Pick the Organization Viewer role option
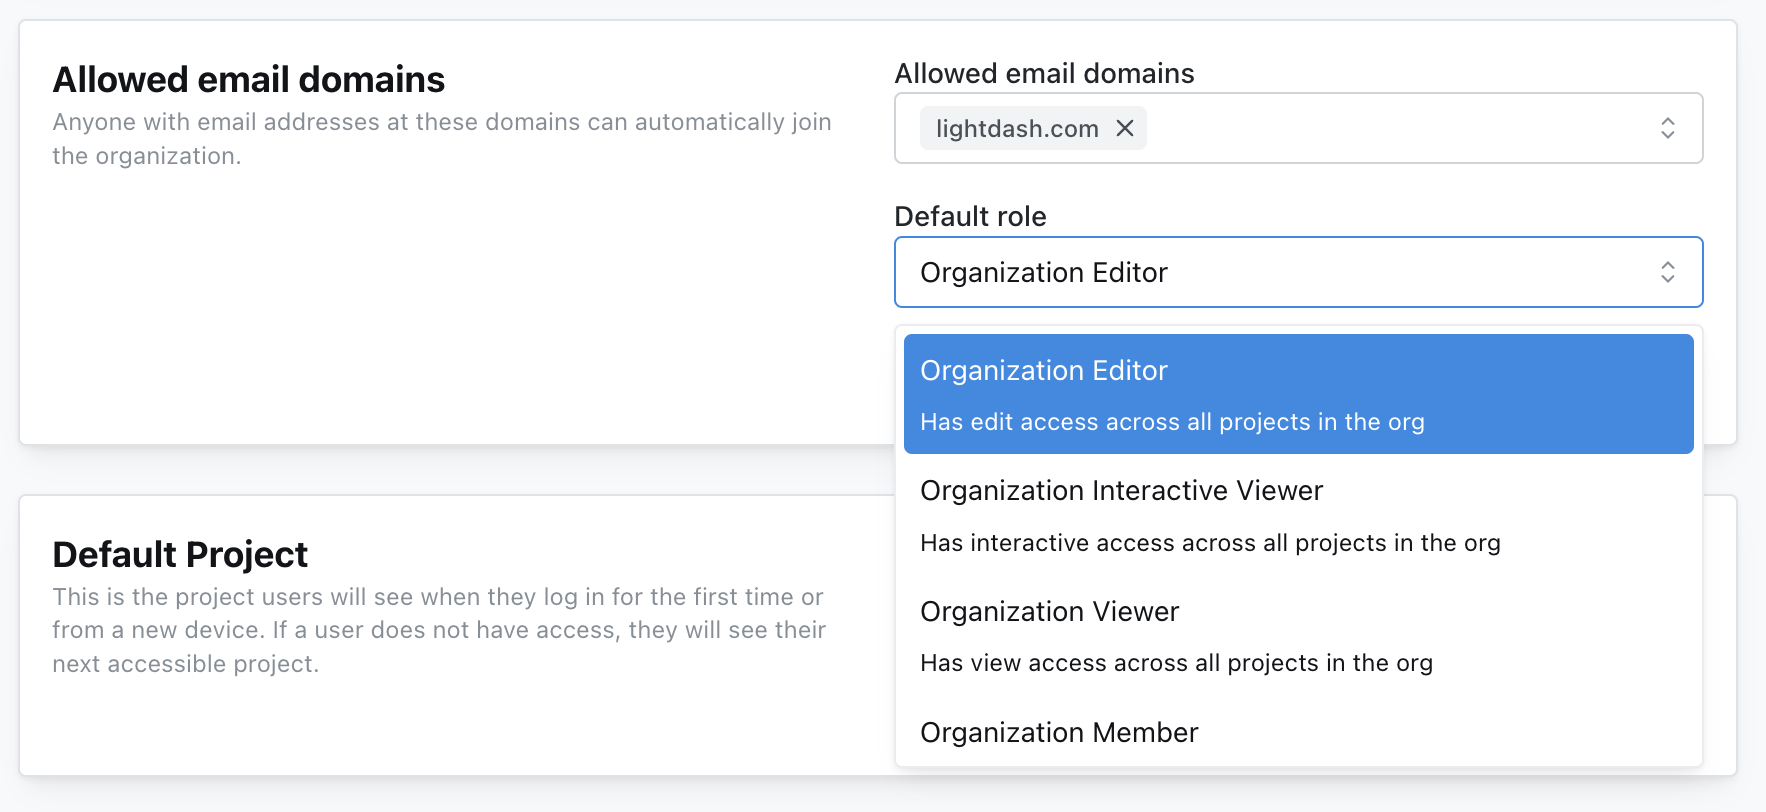 (x=1049, y=612)
